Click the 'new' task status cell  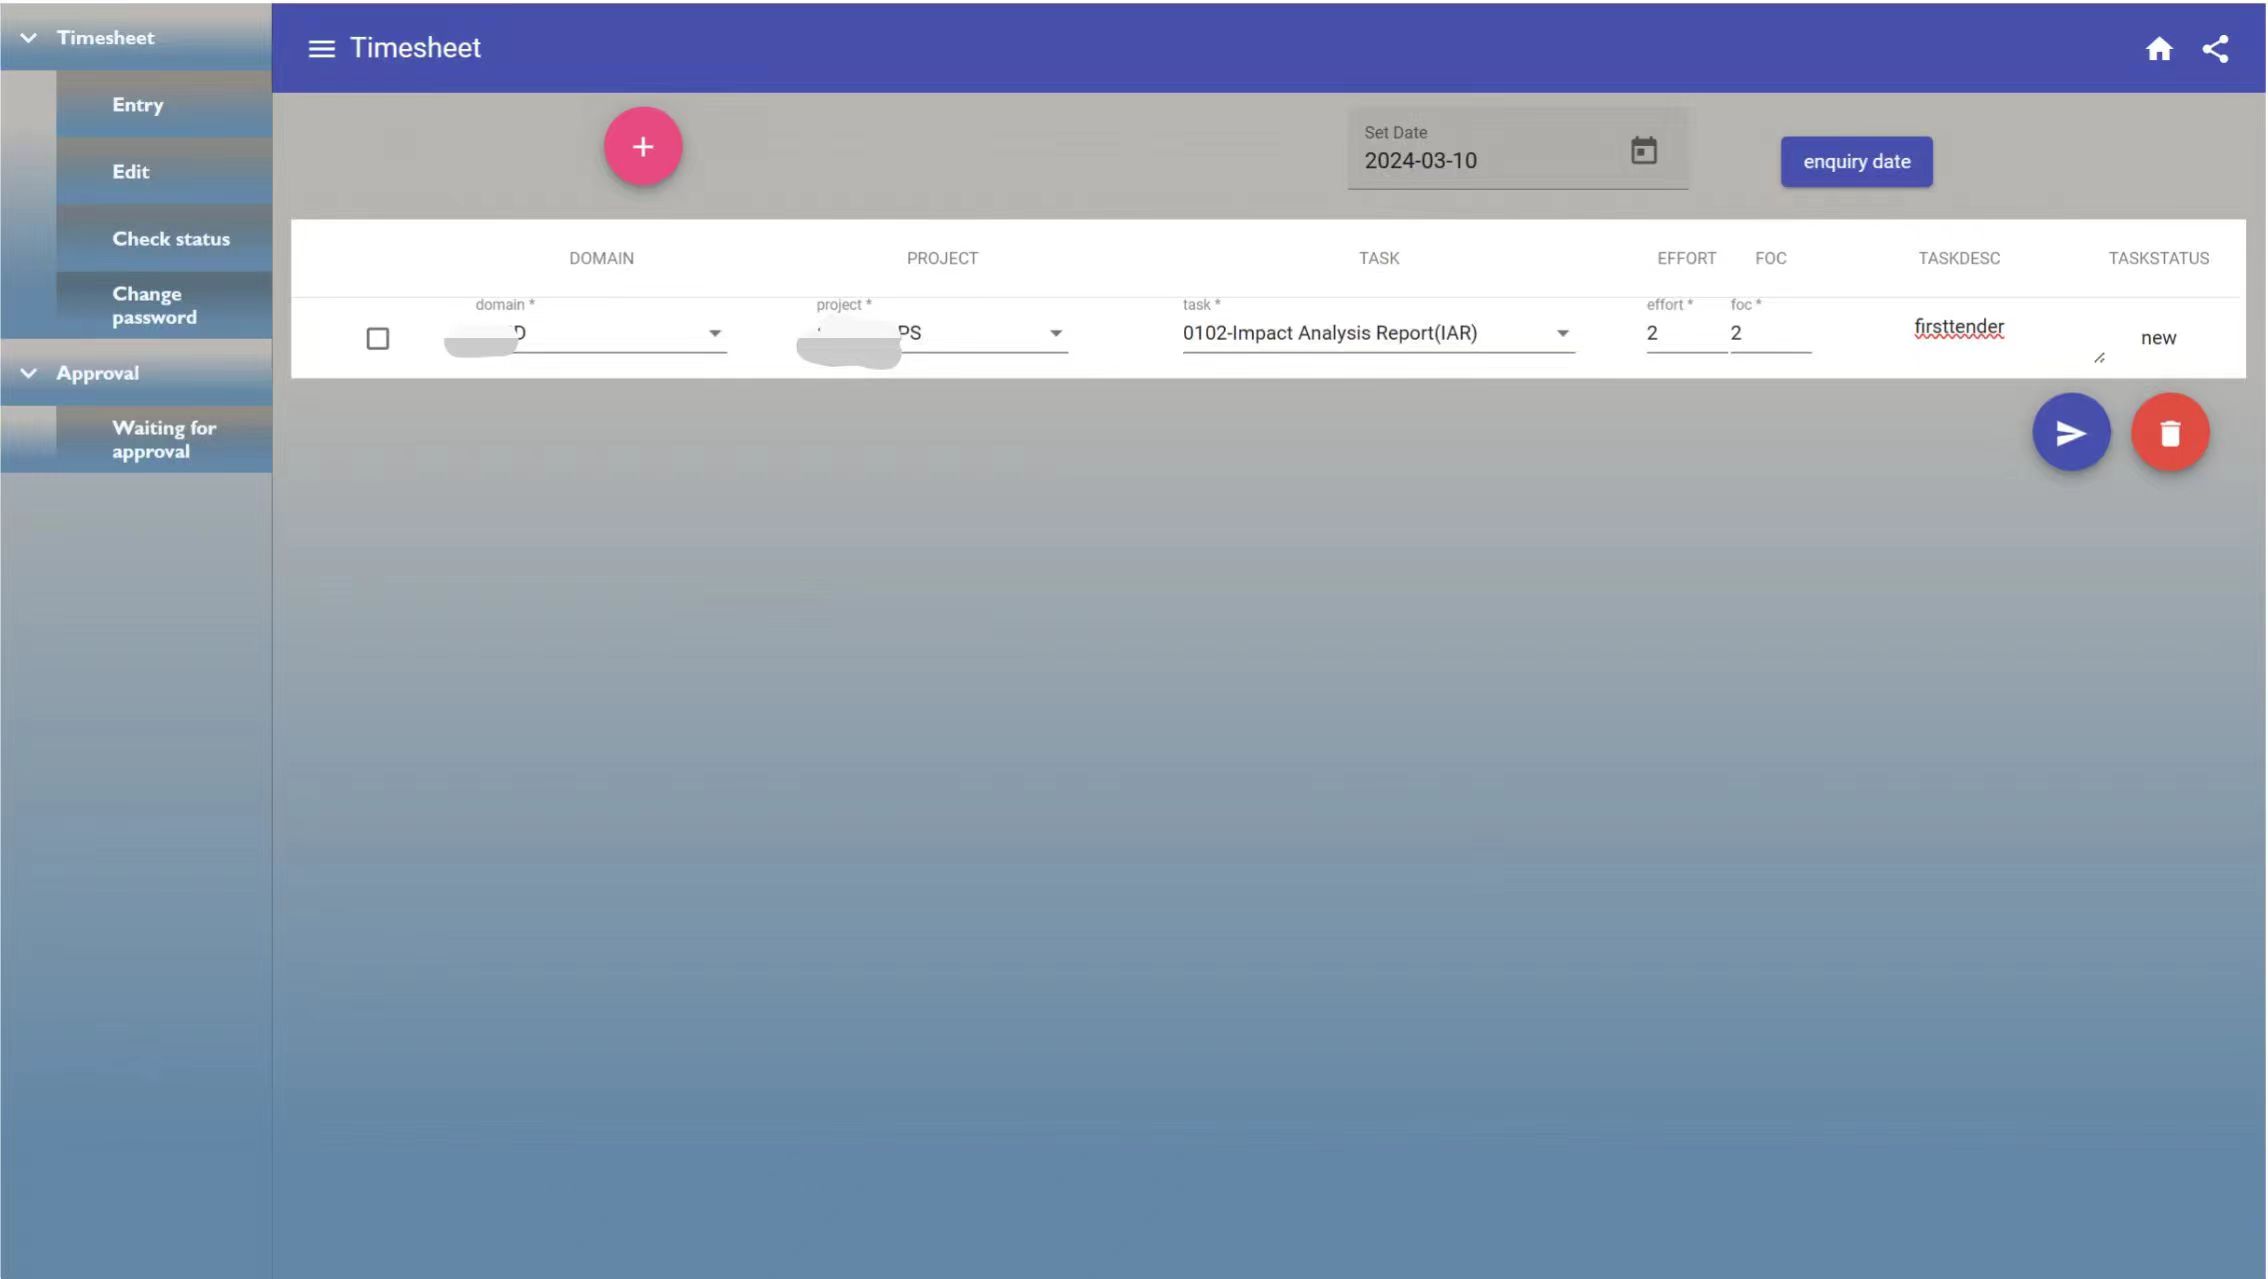[x=2158, y=338]
